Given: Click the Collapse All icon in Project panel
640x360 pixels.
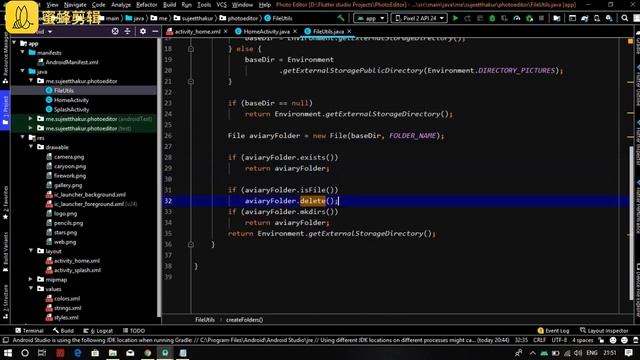Looking at the screenshot, I should [x=127, y=31].
